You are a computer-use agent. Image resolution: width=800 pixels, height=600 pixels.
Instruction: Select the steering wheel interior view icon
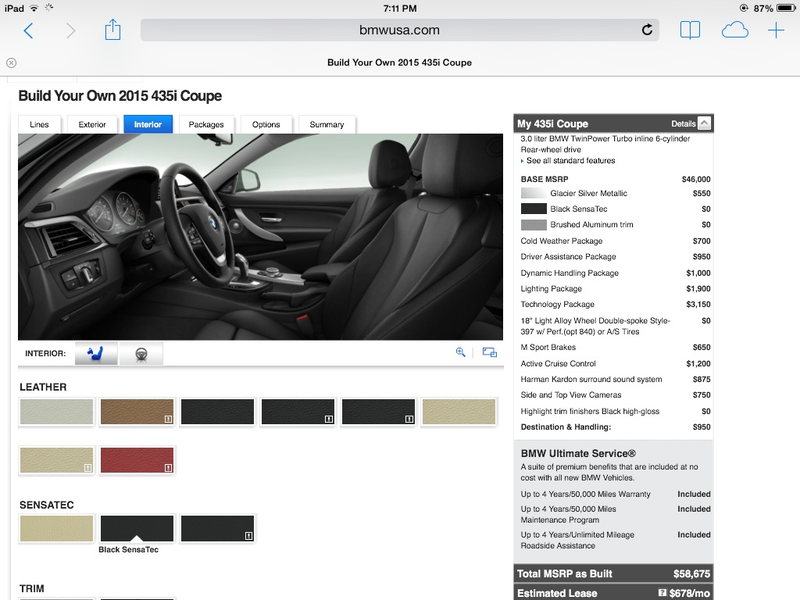coord(141,353)
